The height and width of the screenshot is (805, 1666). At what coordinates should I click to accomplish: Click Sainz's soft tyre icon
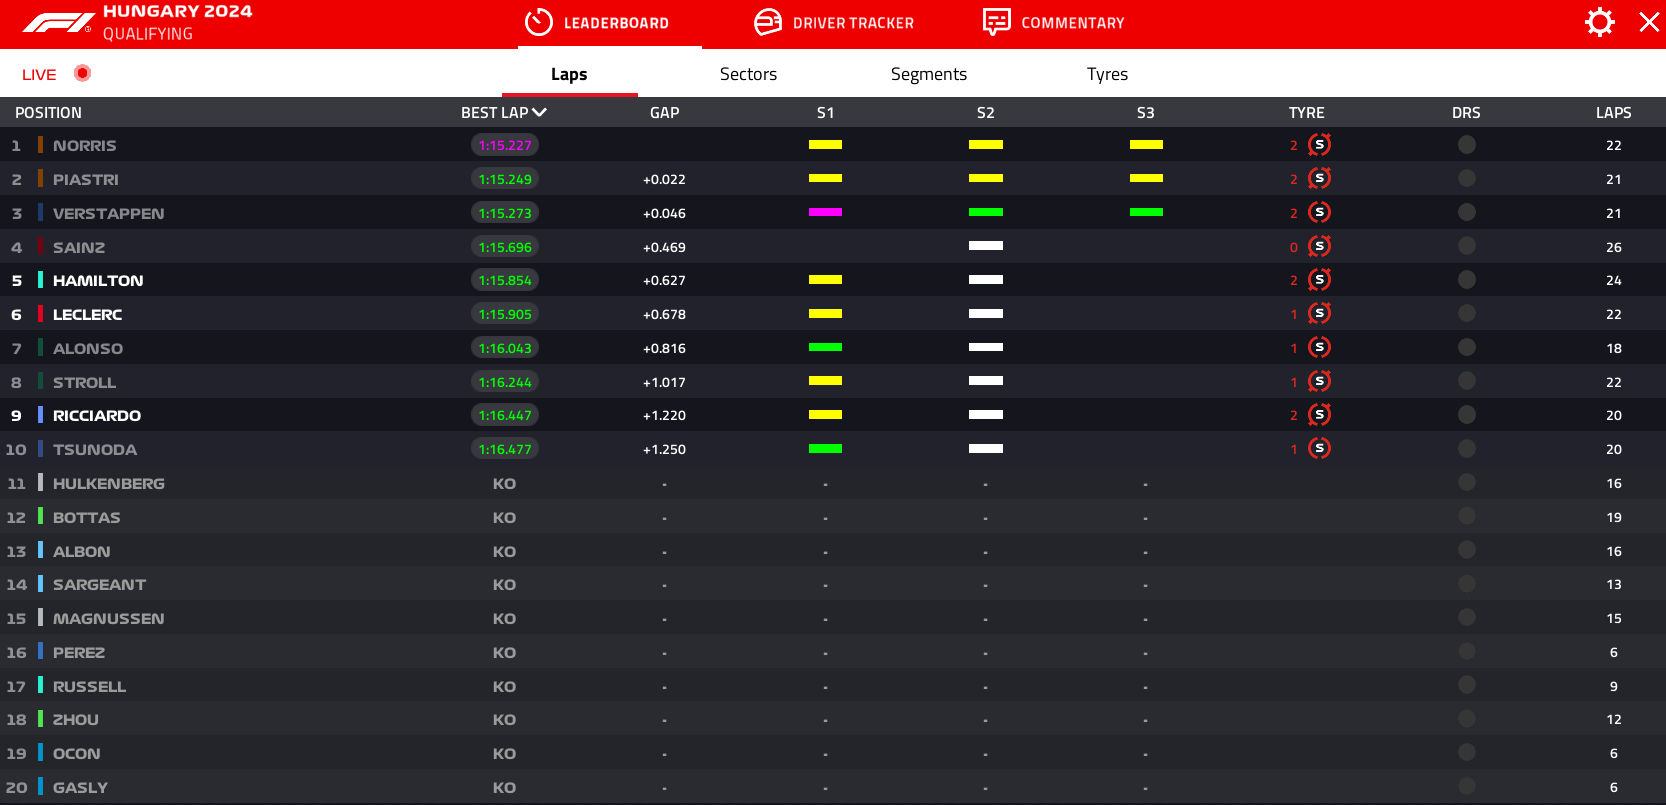tap(1320, 246)
